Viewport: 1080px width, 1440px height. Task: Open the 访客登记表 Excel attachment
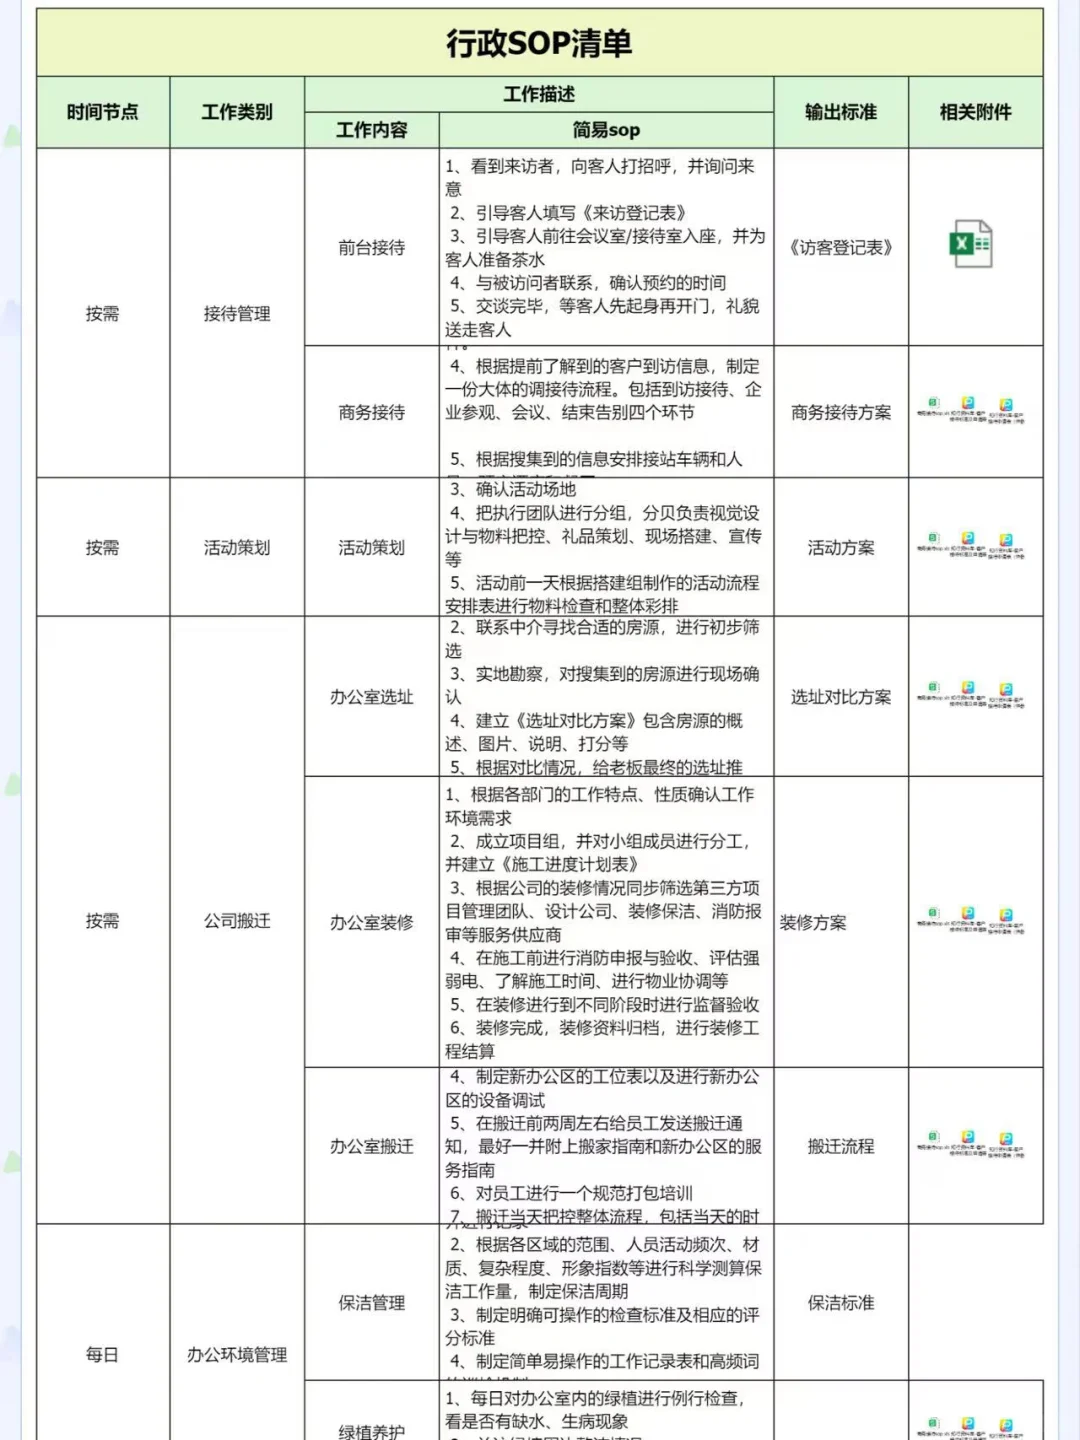click(969, 242)
